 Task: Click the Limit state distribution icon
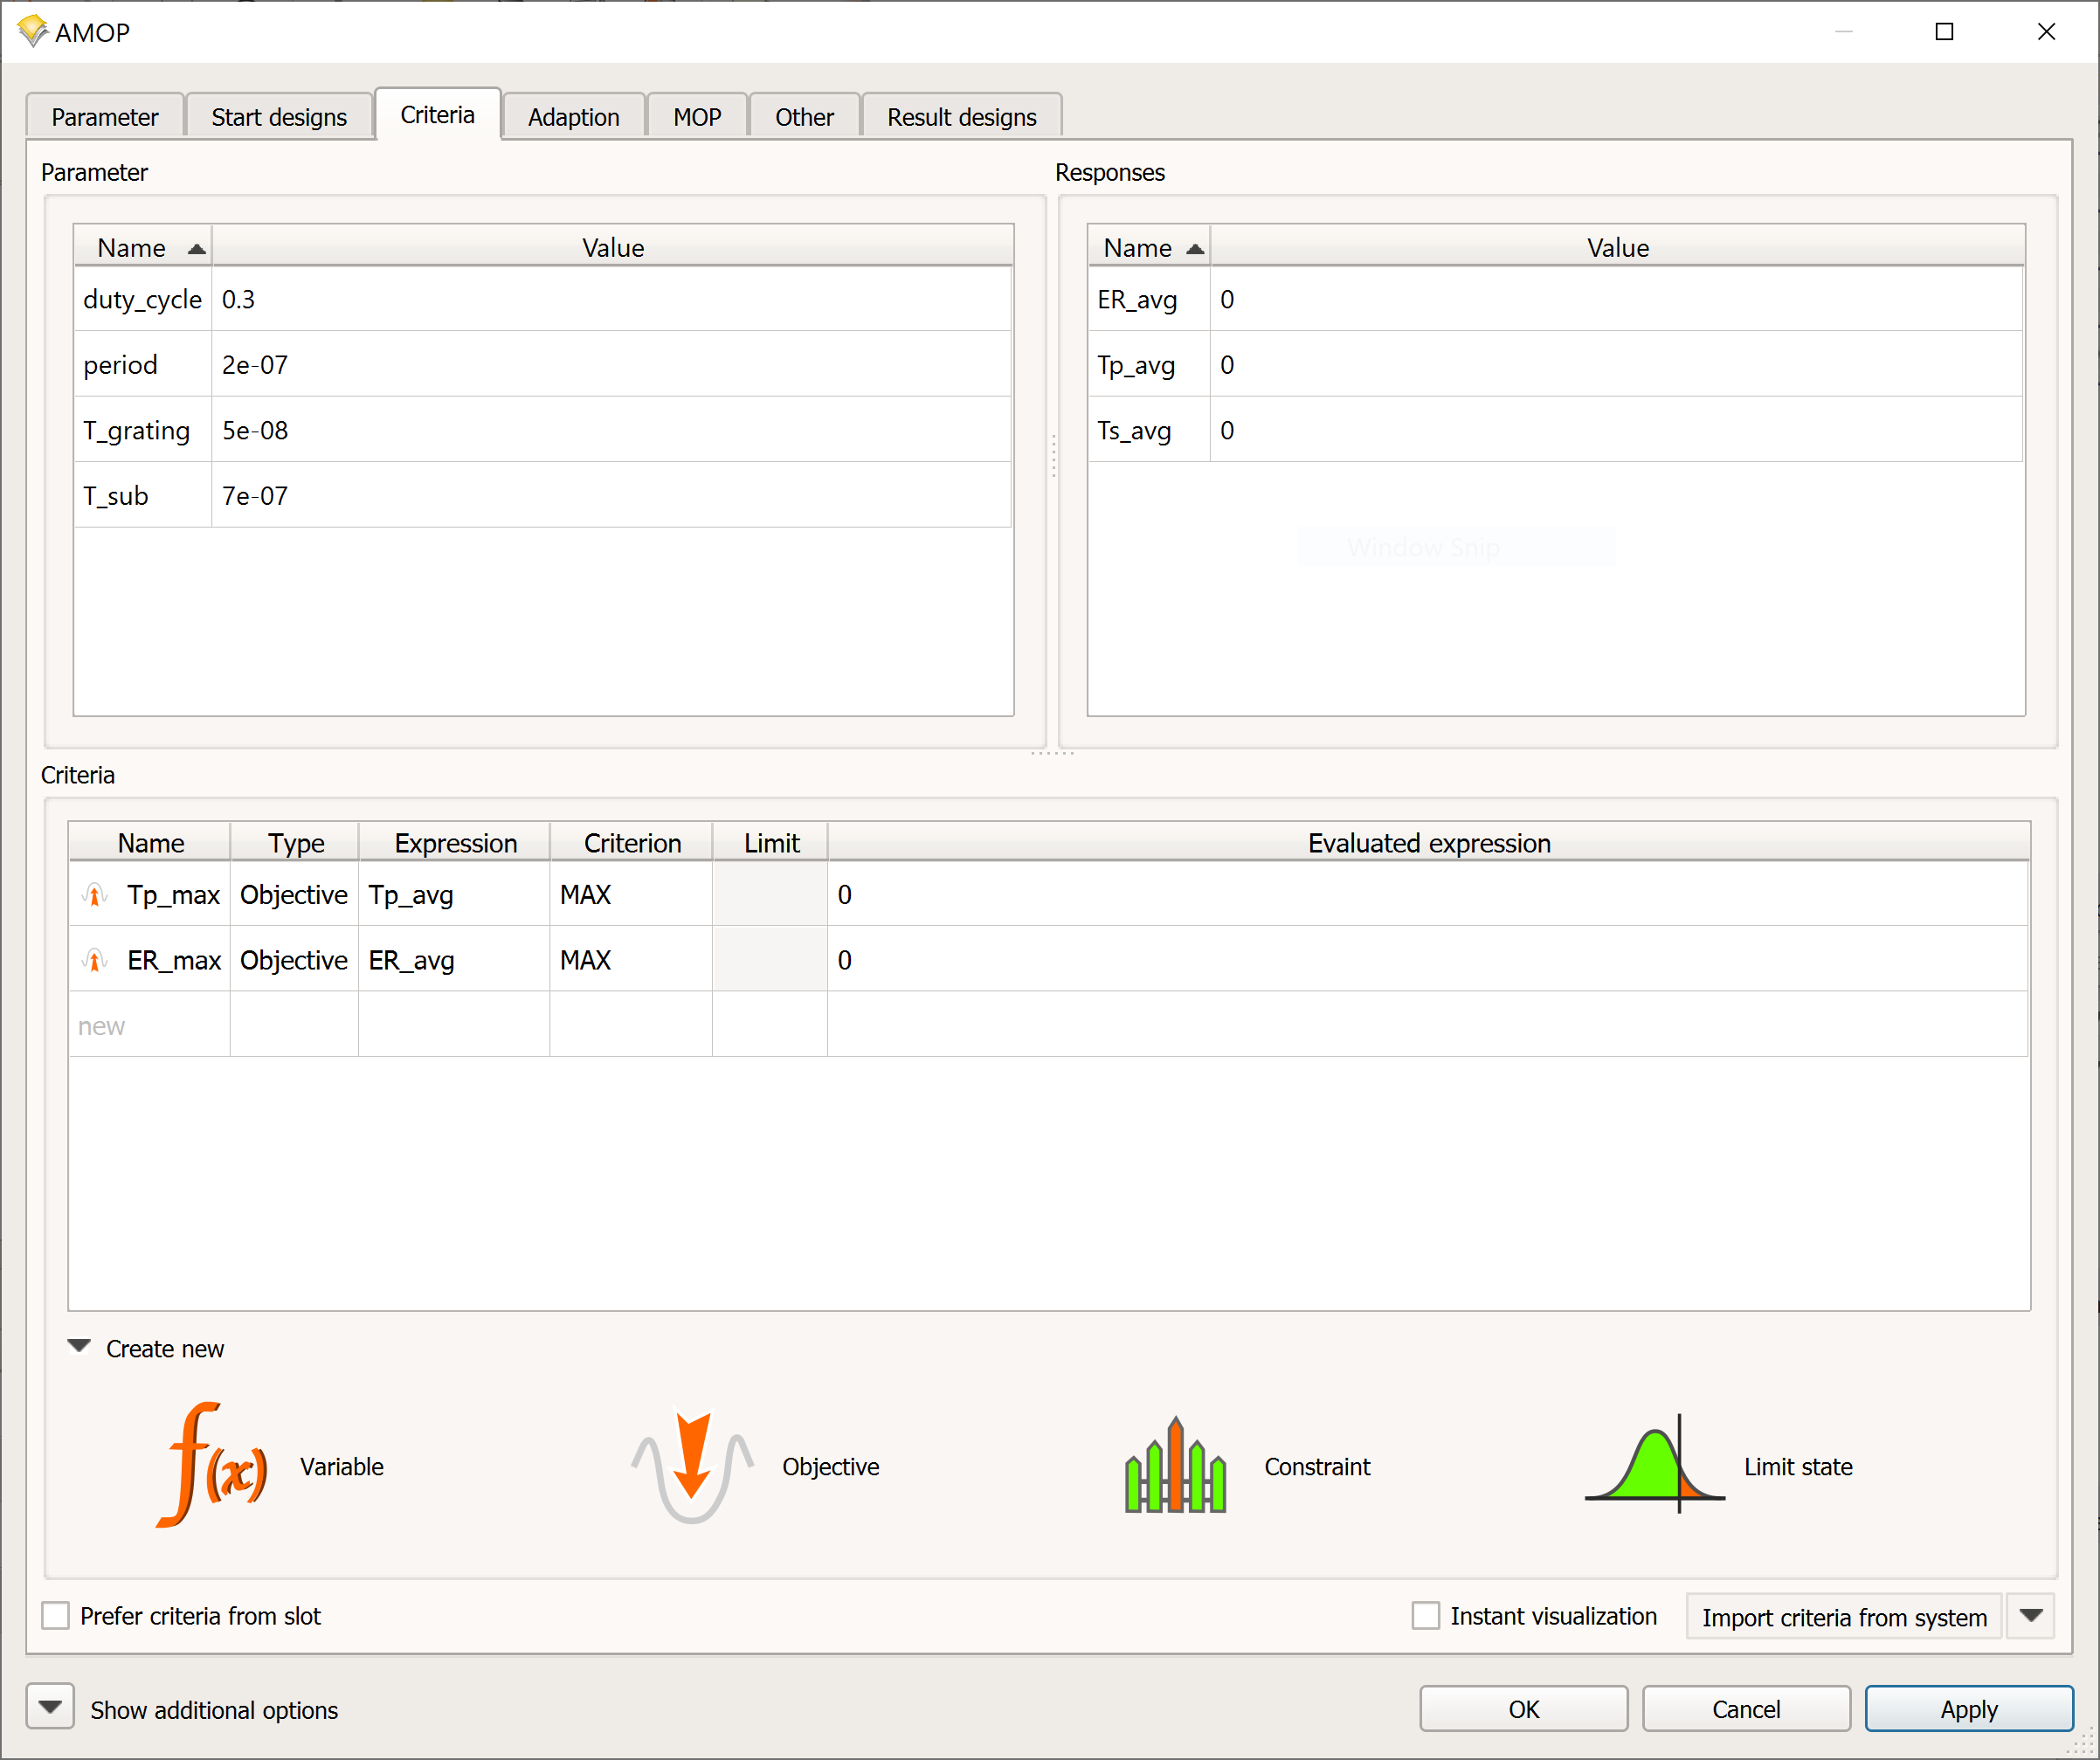1655,1464
